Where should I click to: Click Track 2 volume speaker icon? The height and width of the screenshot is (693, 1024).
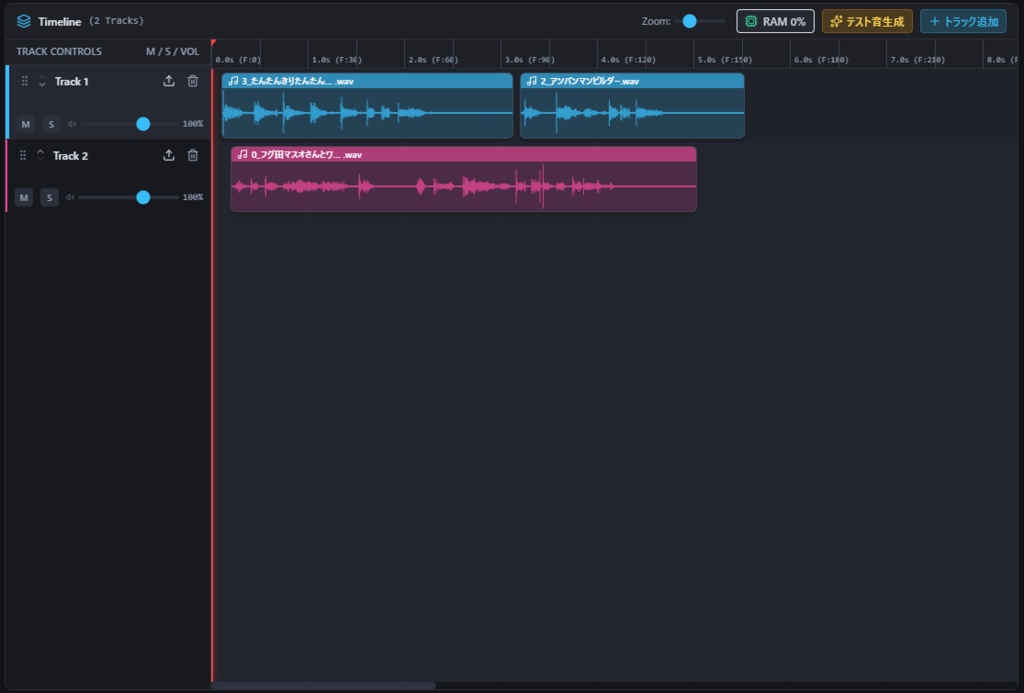tap(70, 197)
